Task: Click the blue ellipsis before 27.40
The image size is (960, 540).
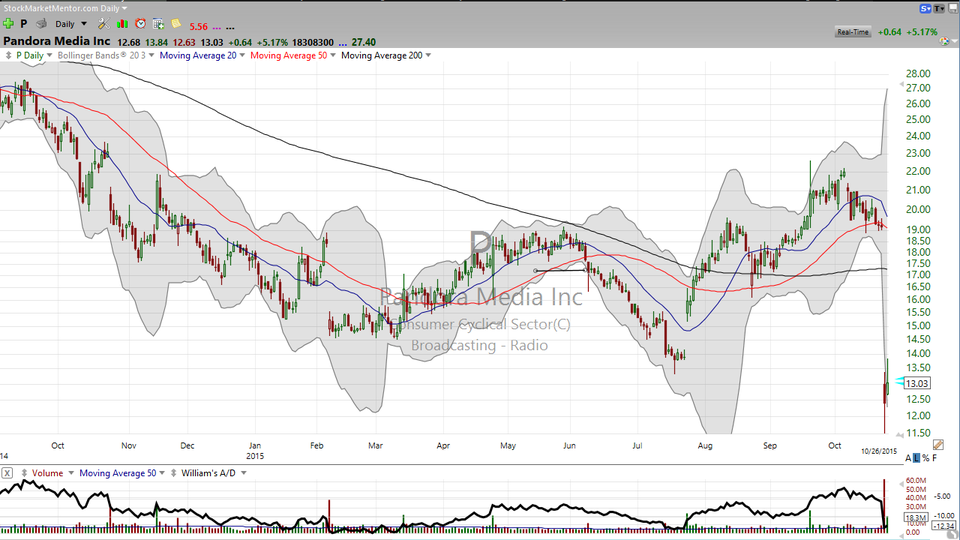Action: (x=342, y=43)
